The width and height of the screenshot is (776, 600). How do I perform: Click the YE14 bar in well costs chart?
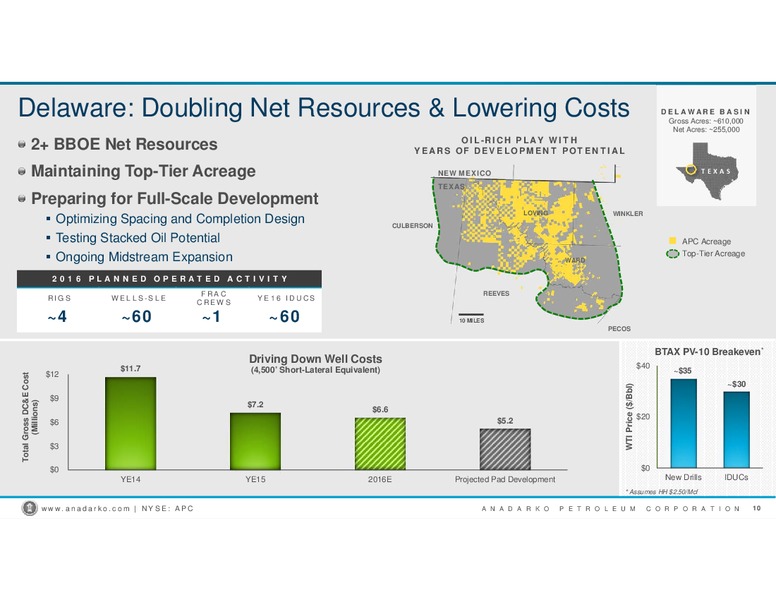(x=131, y=423)
